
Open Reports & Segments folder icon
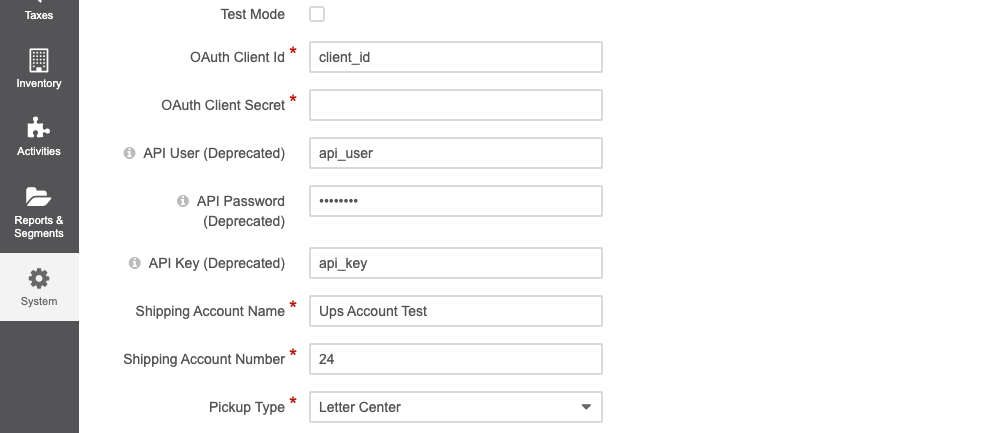pos(39,196)
